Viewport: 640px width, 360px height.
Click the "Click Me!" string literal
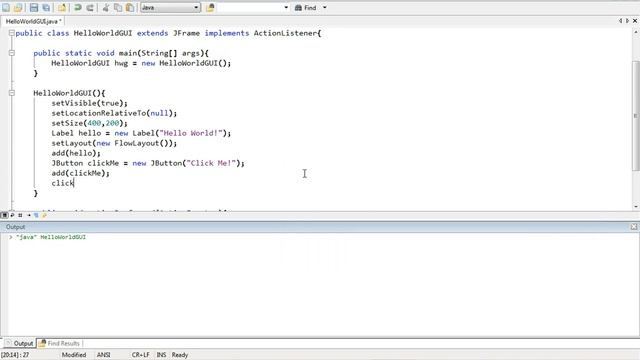(211, 163)
